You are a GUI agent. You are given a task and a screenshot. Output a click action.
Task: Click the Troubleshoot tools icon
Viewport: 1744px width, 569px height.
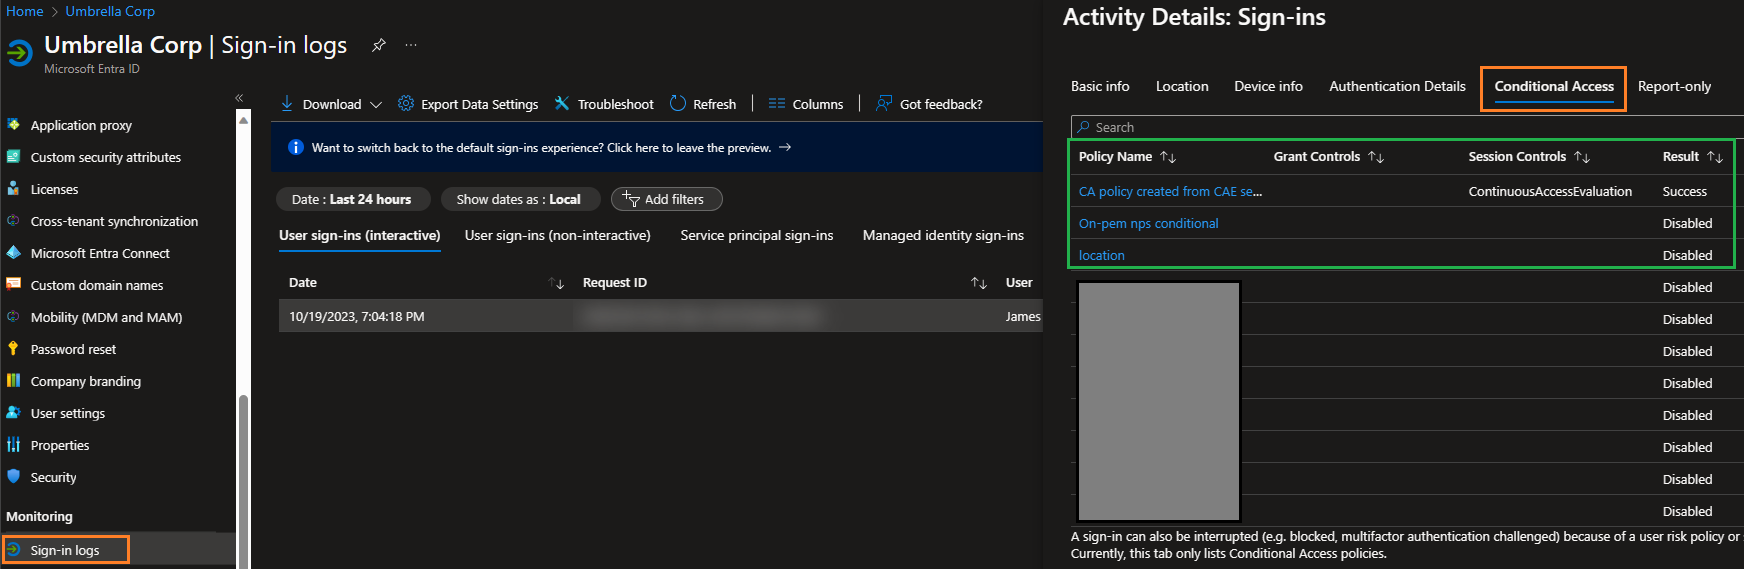[x=562, y=103]
